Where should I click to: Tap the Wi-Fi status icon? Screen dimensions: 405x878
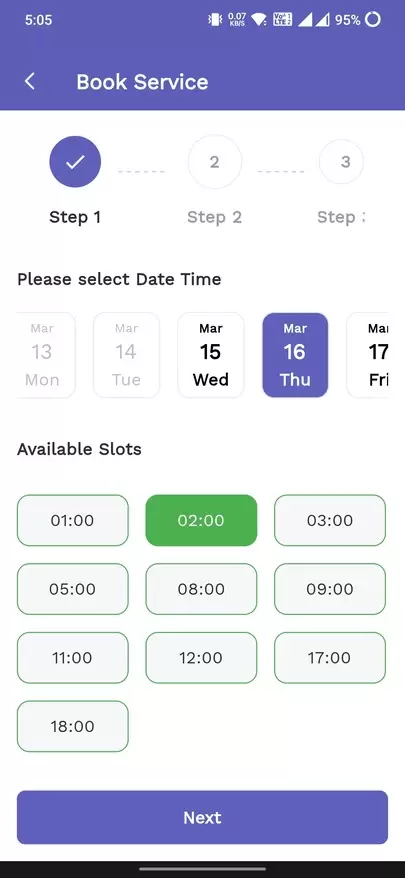point(259,20)
